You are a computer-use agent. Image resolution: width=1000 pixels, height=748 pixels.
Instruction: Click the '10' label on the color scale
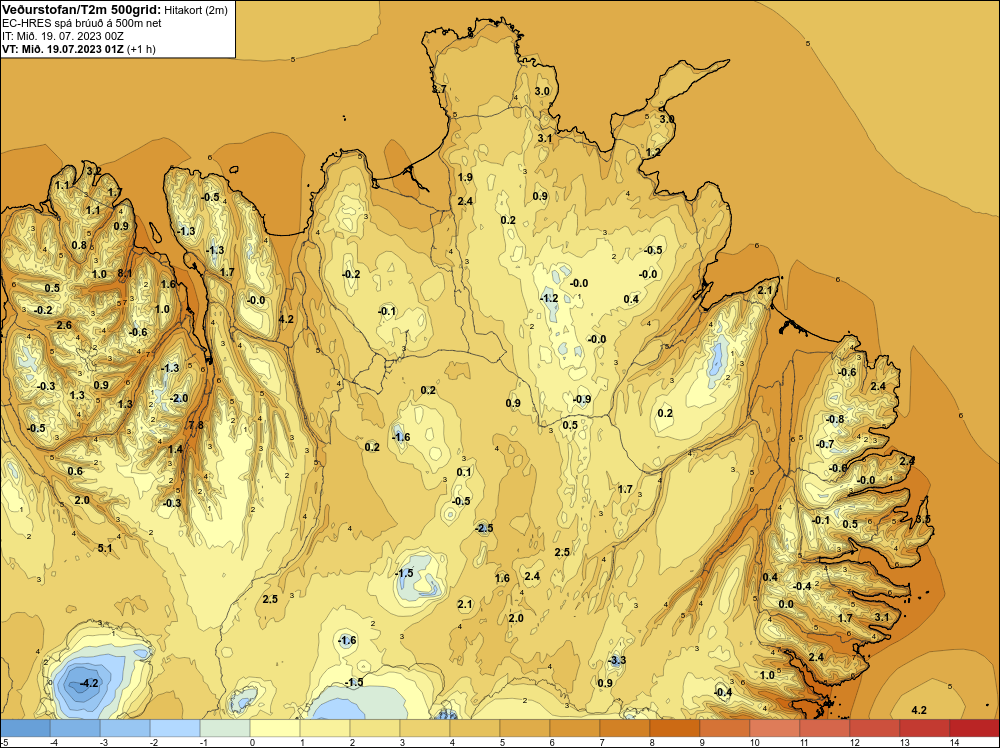pos(754,742)
